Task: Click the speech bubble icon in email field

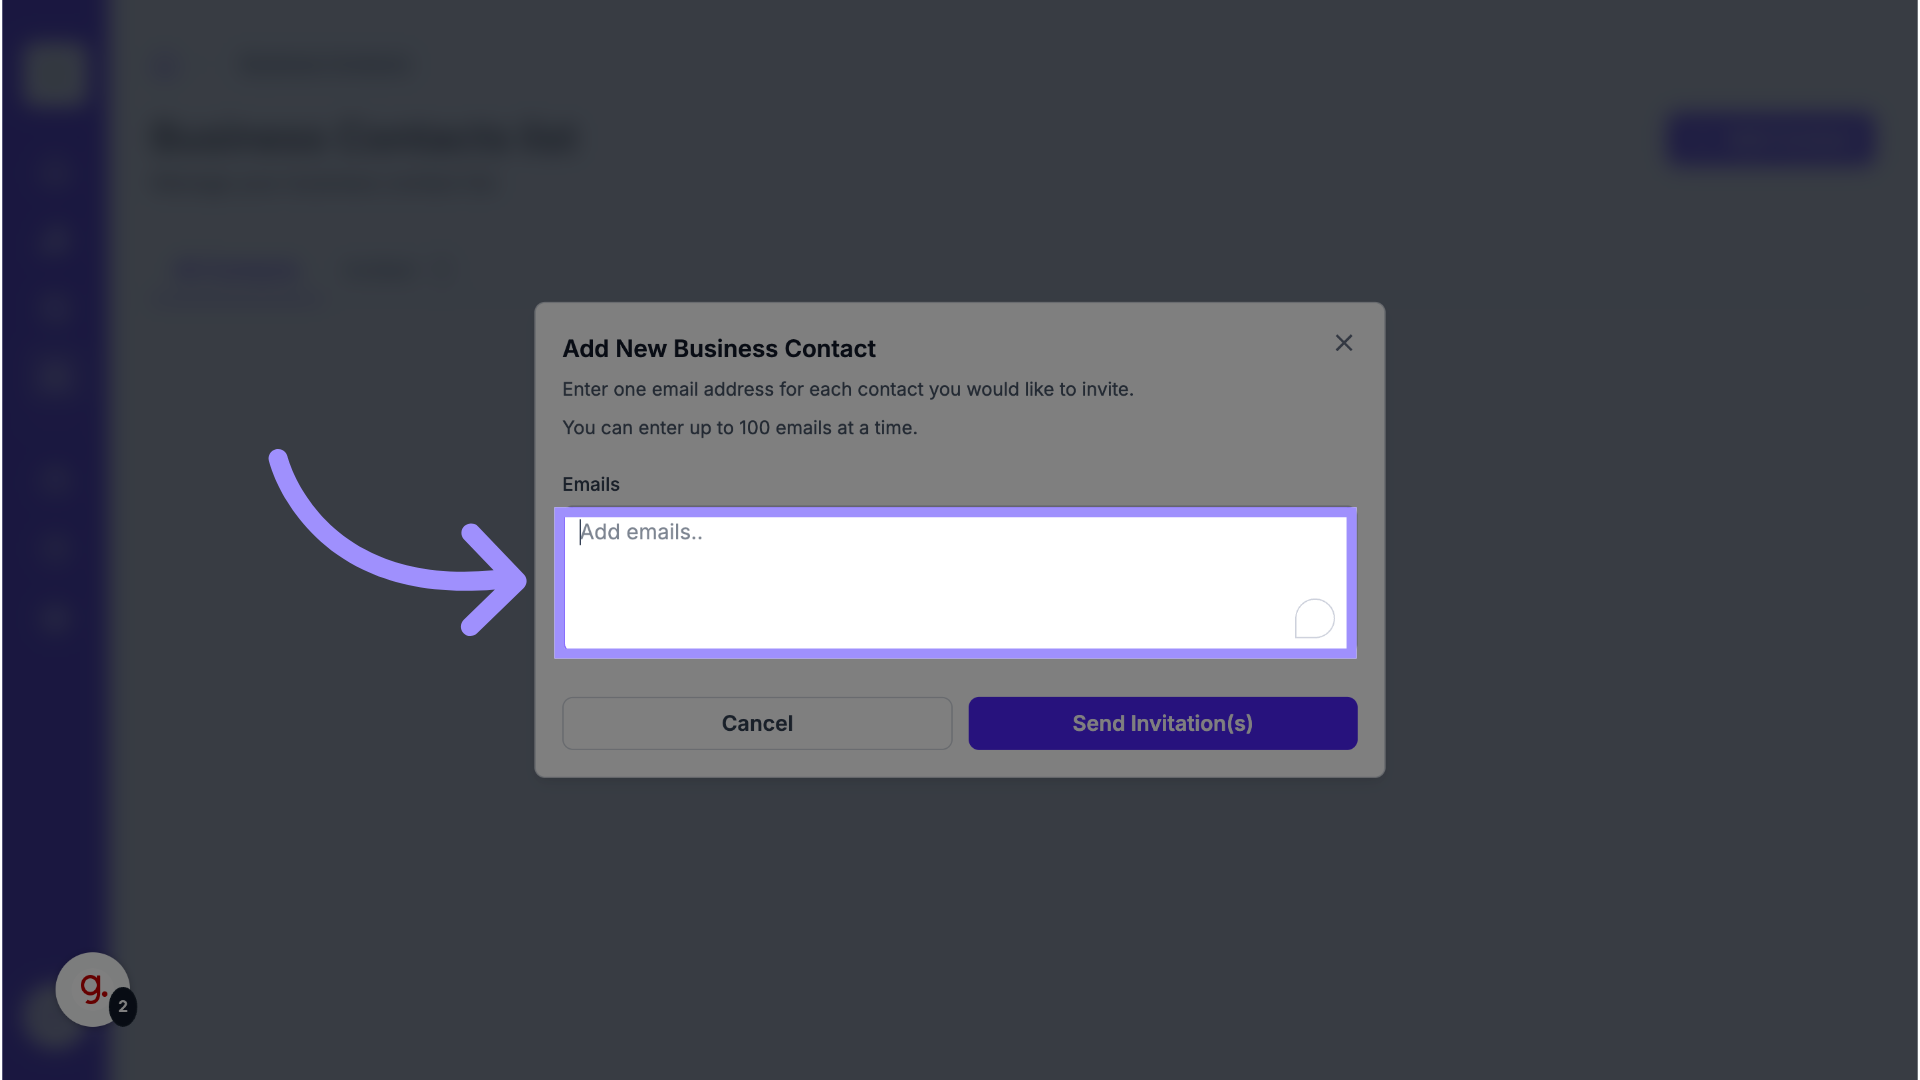Action: pos(1314,619)
